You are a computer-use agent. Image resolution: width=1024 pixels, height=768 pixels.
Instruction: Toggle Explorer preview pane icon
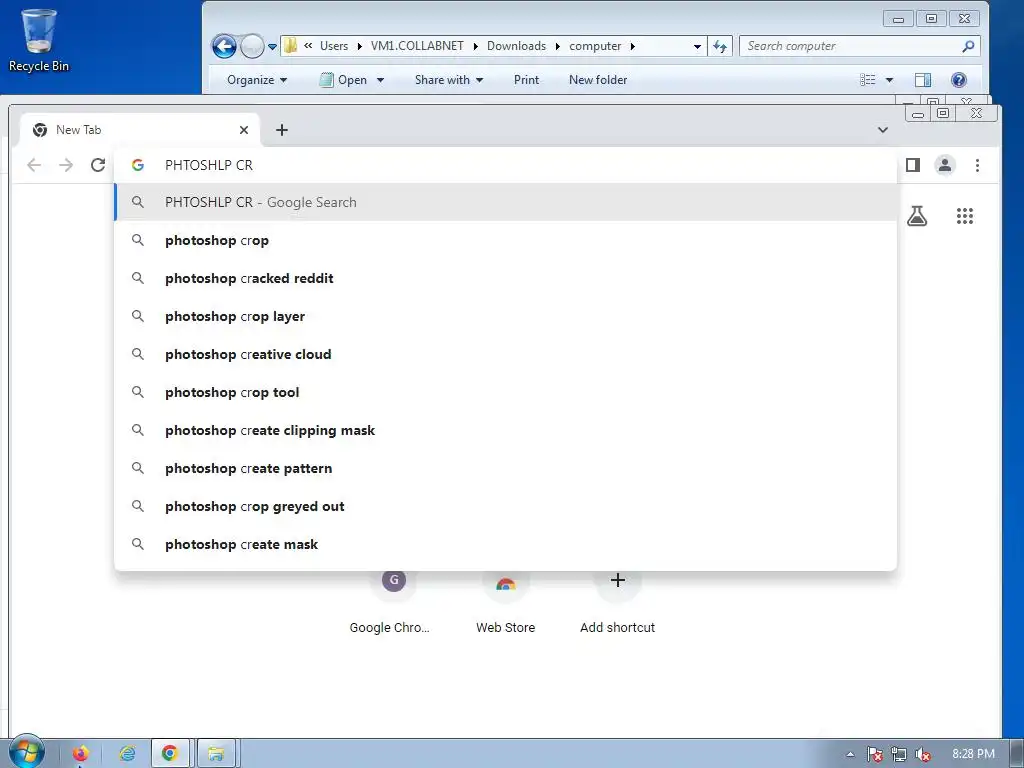[x=923, y=80]
